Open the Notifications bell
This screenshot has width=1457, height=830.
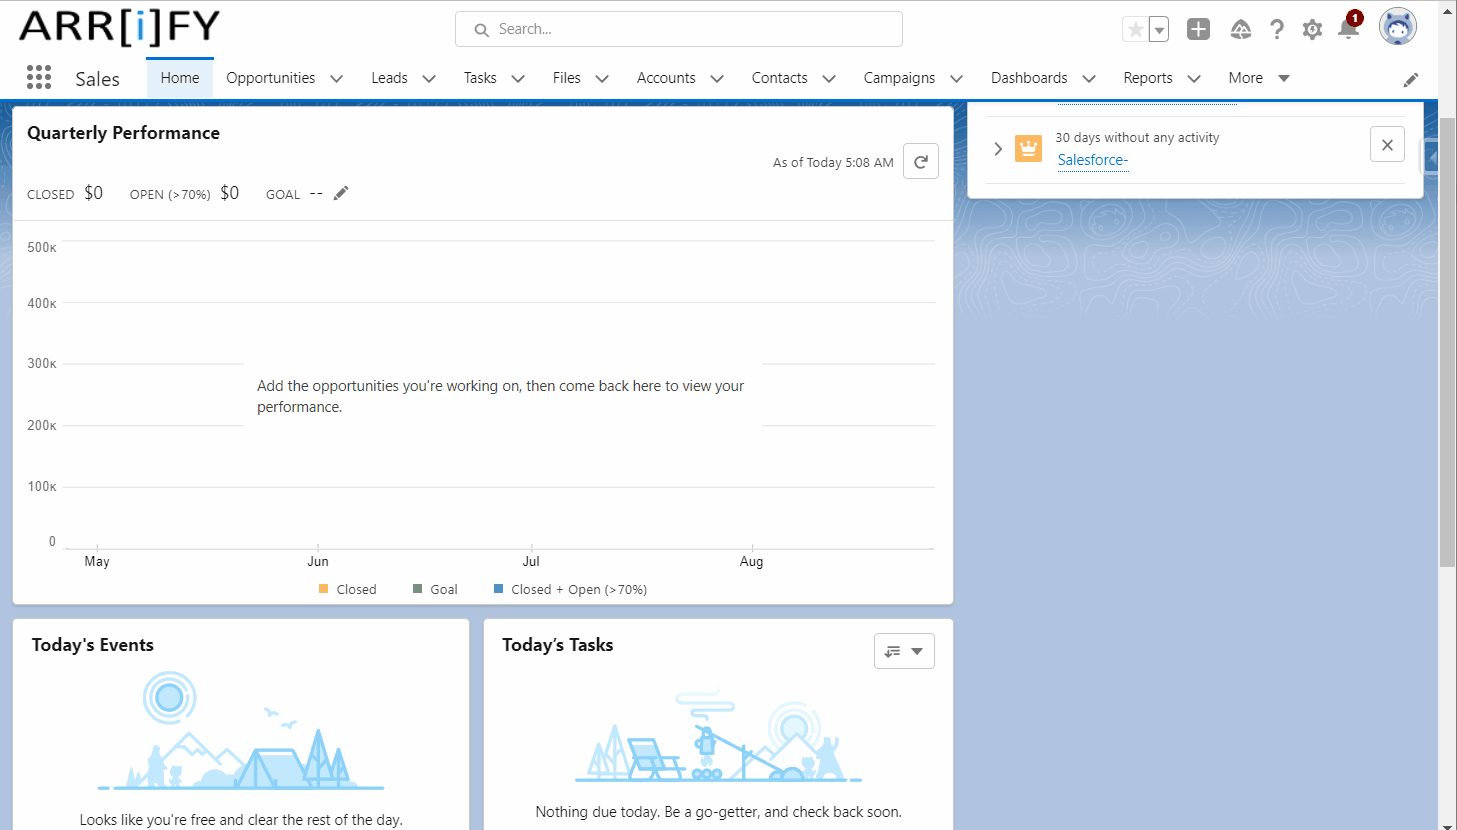pos(1348,29)
